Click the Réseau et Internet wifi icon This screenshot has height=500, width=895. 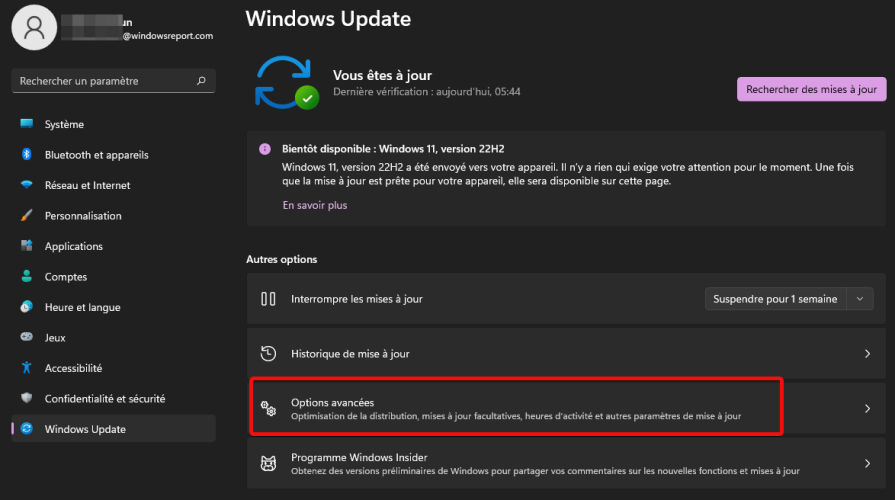click(26, 185)
